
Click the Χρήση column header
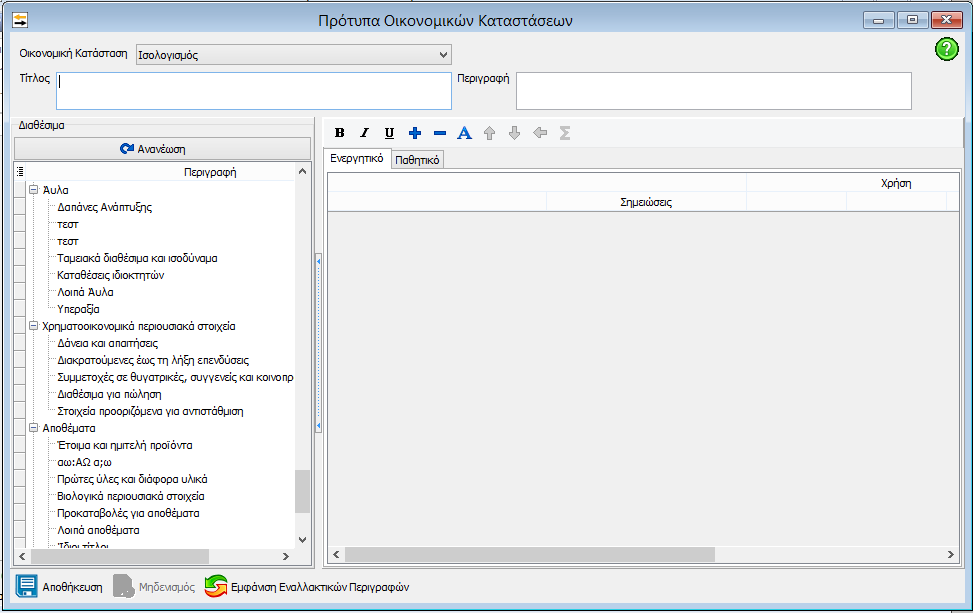pyautogui.click(x=895, y=183)
